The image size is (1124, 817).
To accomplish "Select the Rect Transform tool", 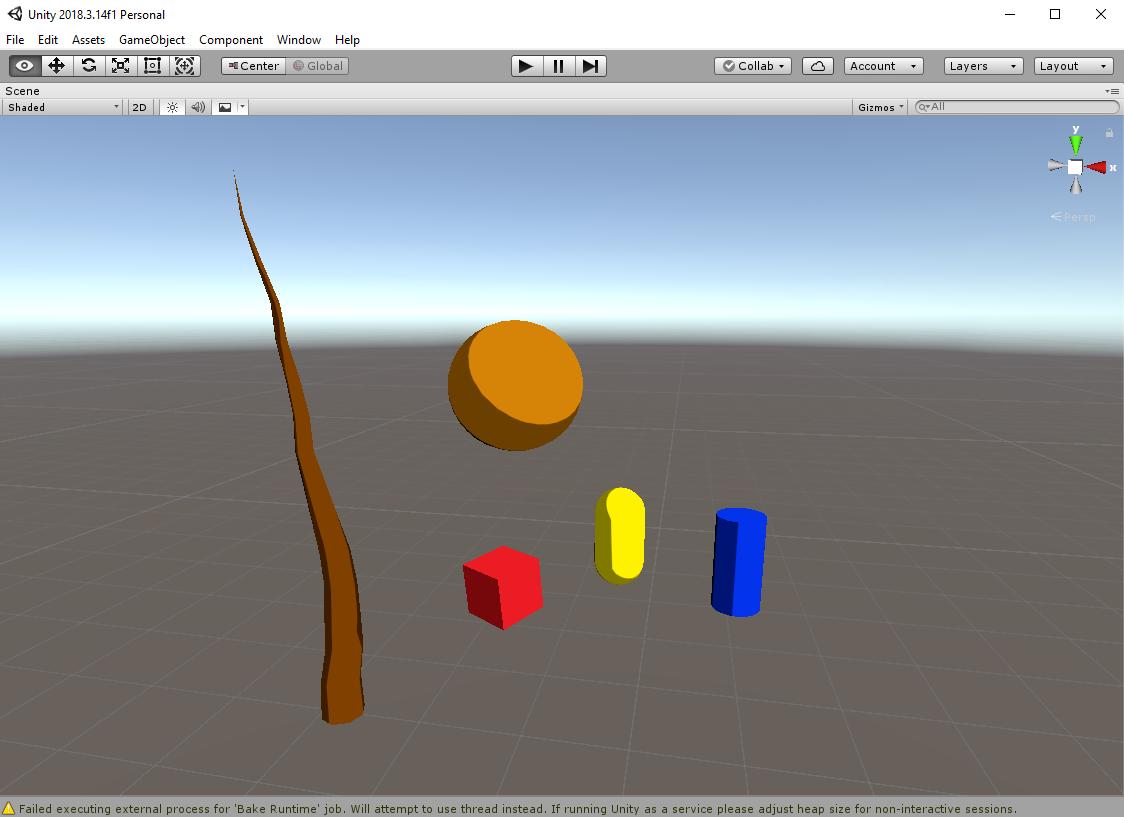I will tap(152, 66).
